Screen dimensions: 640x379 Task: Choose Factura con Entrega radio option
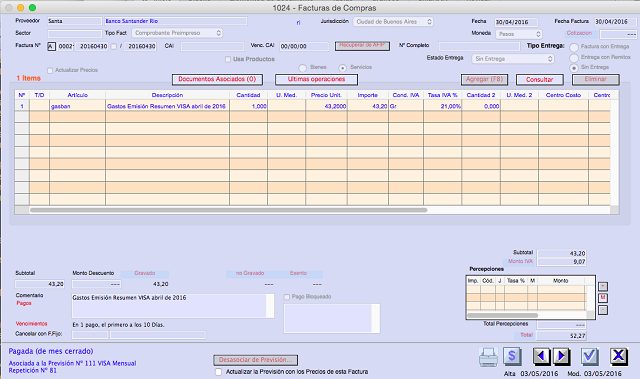click(574, 47)
